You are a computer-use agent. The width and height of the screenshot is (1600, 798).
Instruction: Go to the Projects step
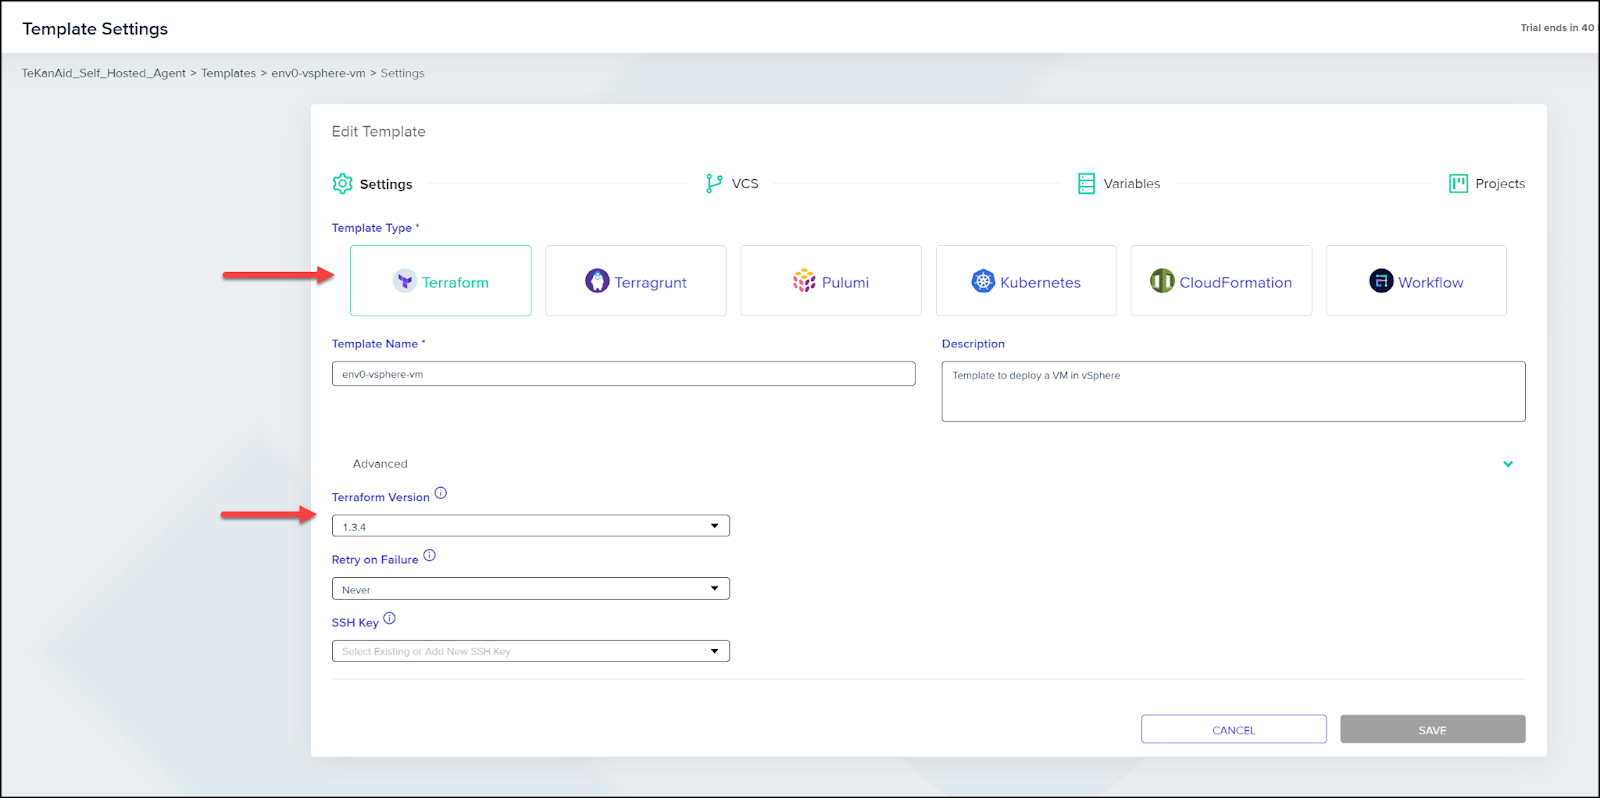pyautogui.click(x=1487, y=183)
